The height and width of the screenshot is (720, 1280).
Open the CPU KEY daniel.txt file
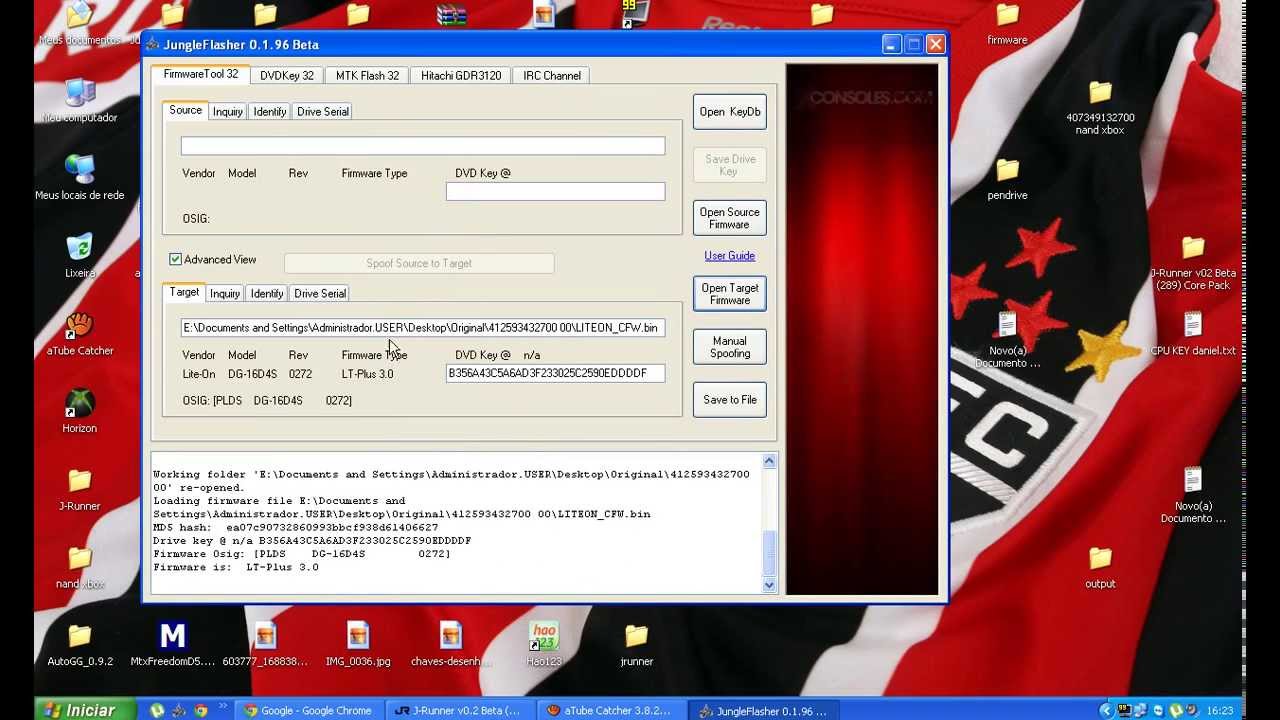click(1193, 327)
